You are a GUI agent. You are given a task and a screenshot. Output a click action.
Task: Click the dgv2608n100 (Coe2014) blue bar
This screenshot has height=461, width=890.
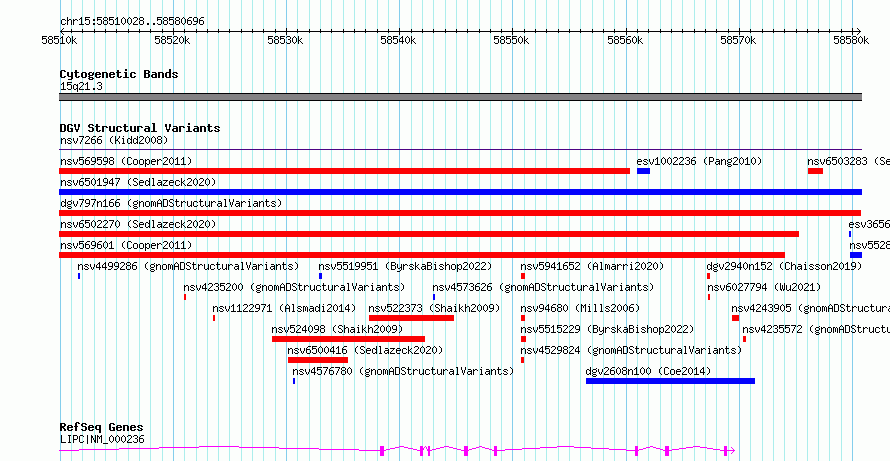point(670,381)
